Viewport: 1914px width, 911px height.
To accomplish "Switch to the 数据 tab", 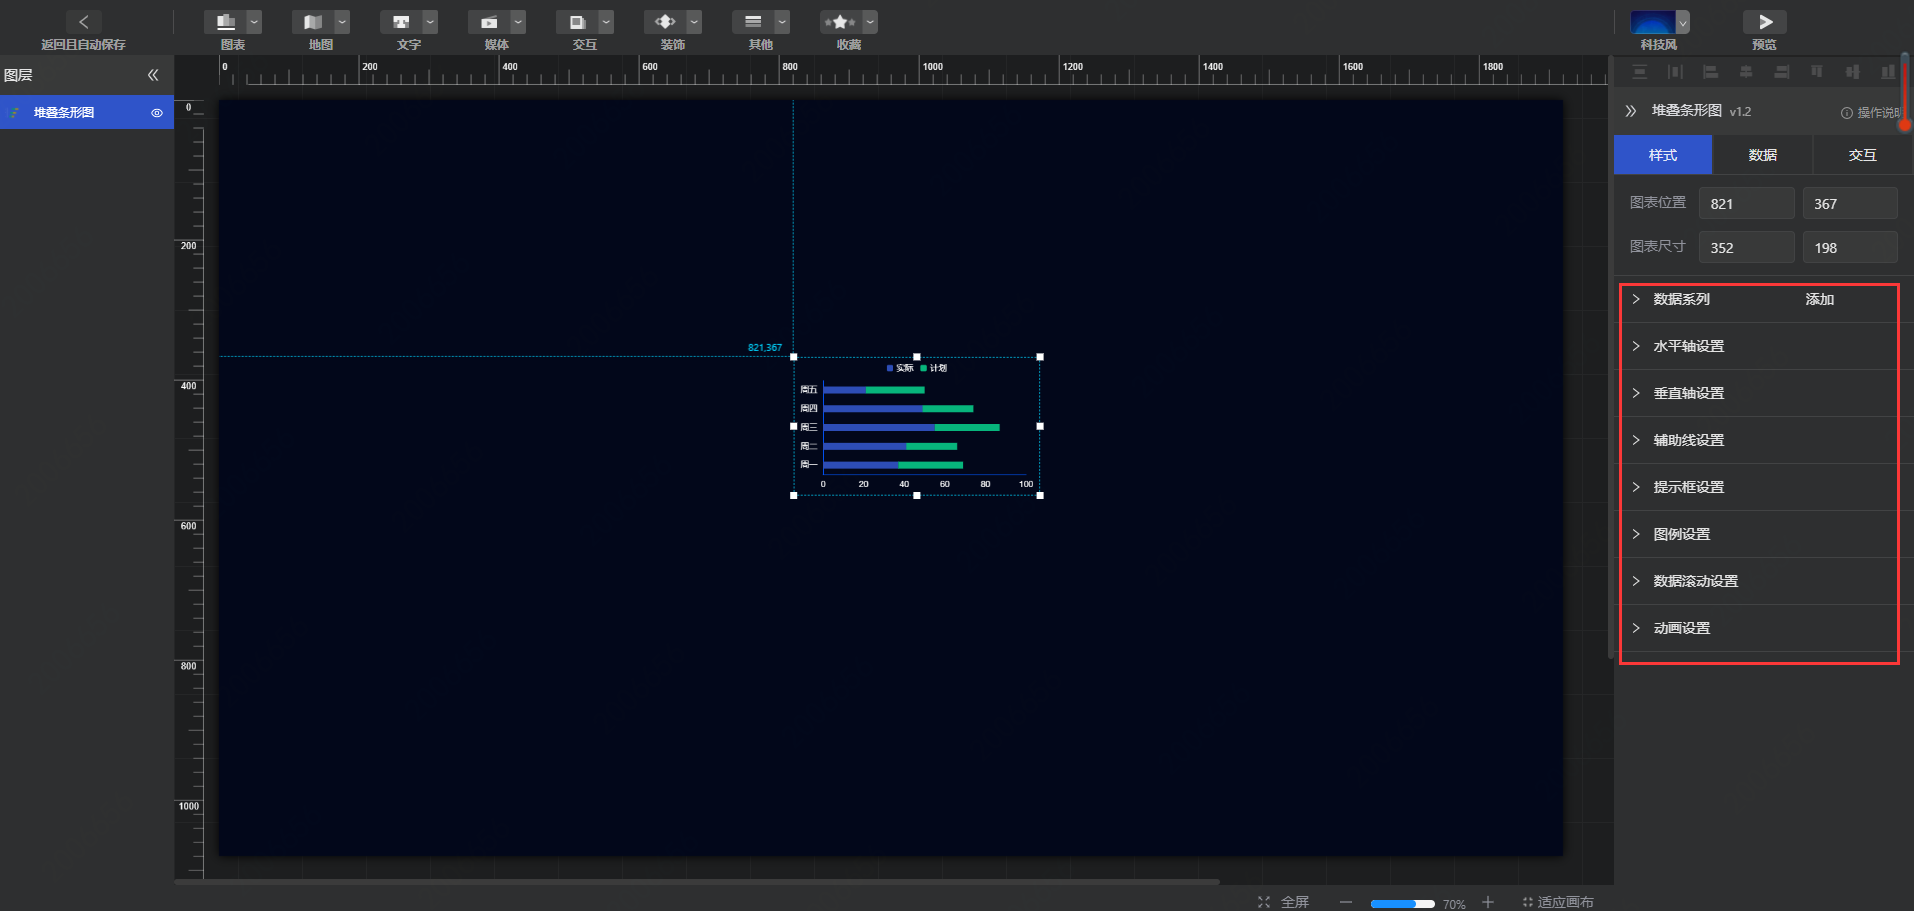I will [1763, 155].
